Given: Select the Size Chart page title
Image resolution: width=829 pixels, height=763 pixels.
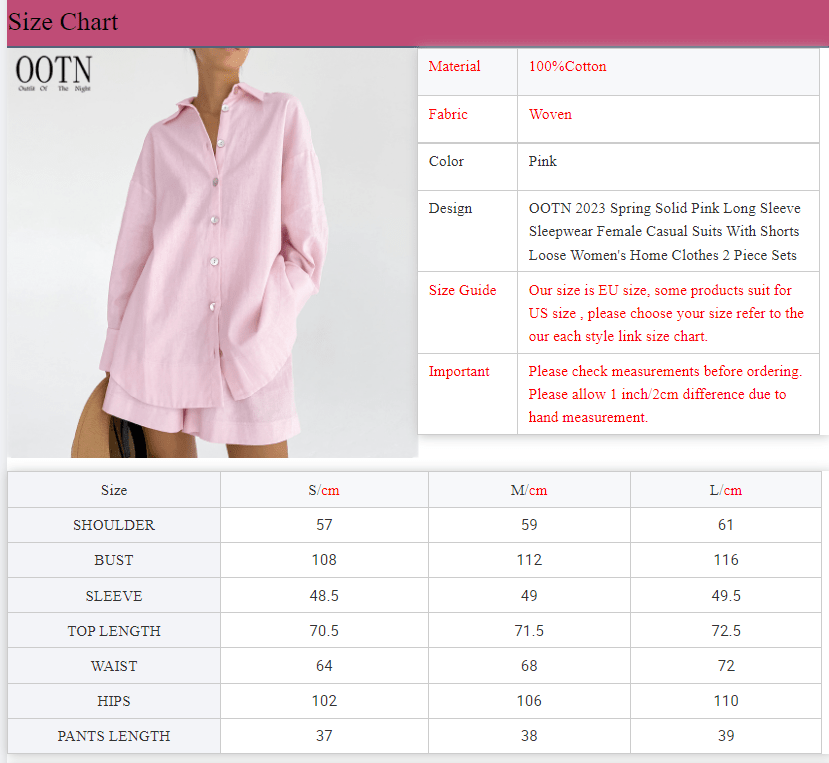Looking at the screenshot, I should click(x=62, y=21).
